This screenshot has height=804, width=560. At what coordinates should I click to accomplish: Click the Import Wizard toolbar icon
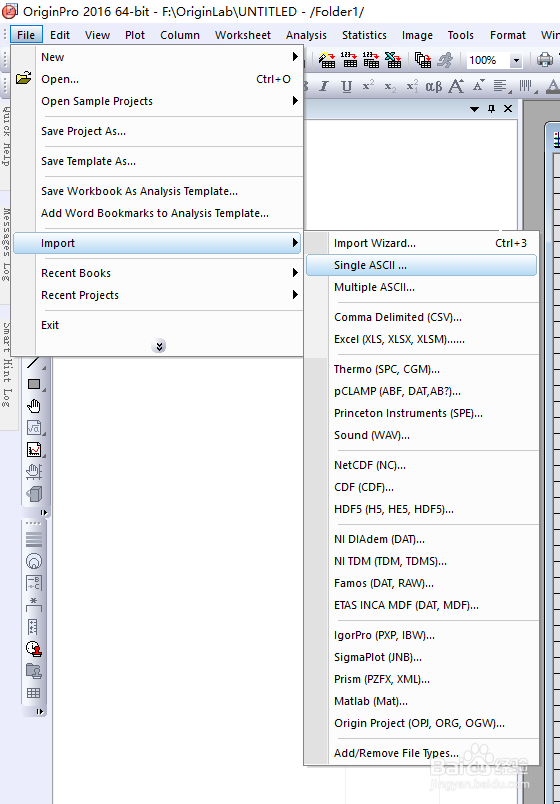point(327,60)
